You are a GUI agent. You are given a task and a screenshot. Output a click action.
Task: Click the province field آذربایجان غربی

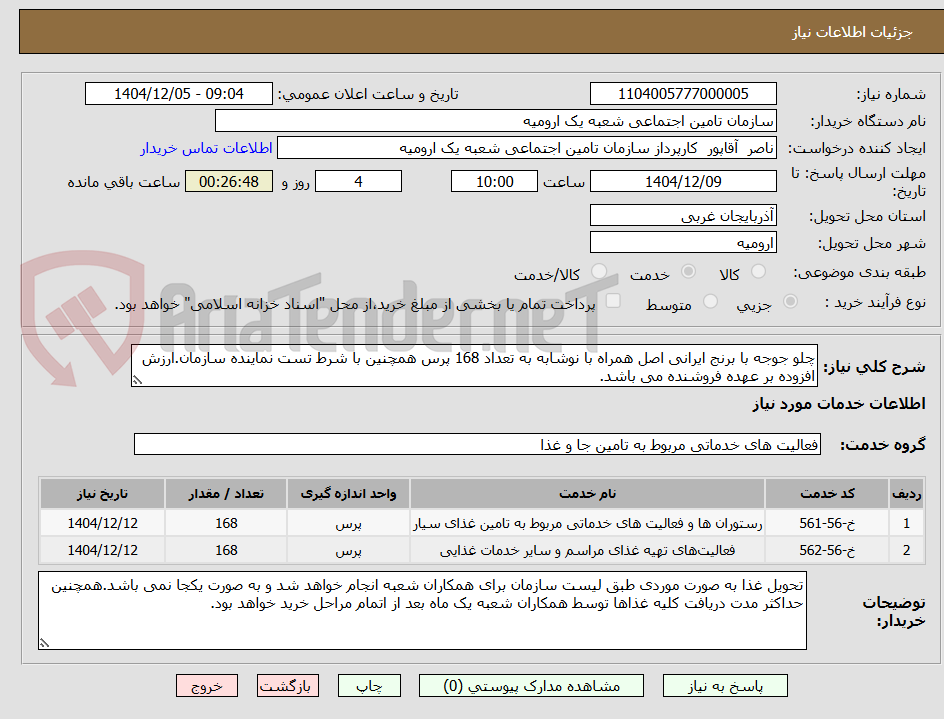pyautogui.click(x=683, y=216)
